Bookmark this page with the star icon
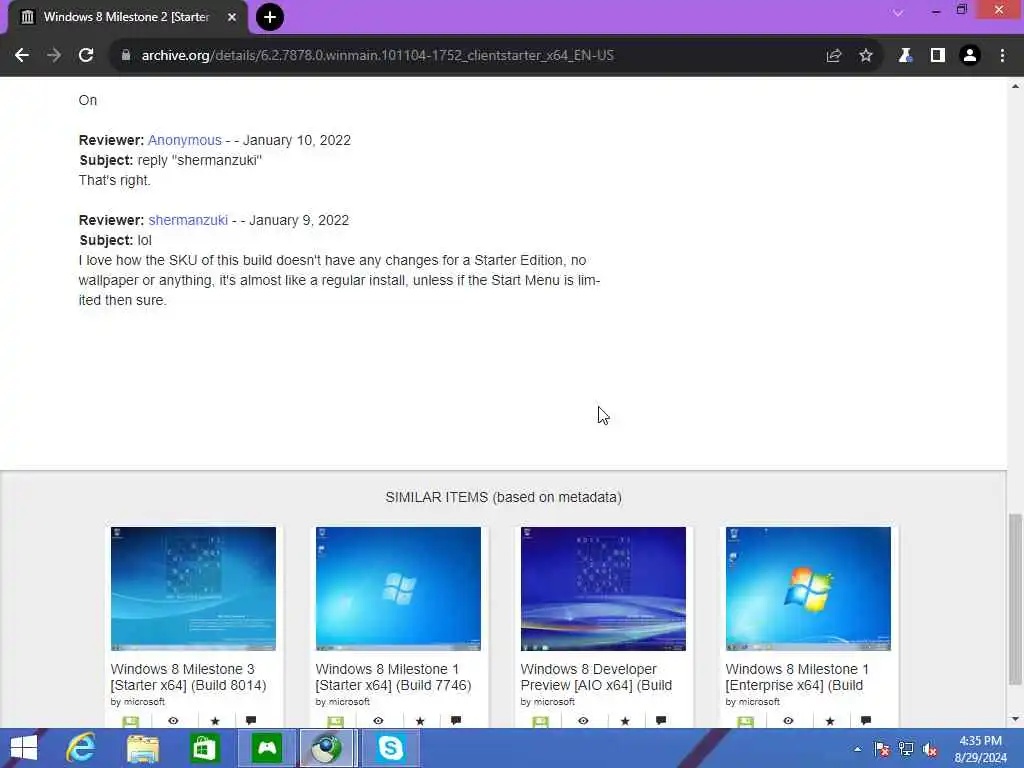 pyautogui.click(x=866, y=56)
